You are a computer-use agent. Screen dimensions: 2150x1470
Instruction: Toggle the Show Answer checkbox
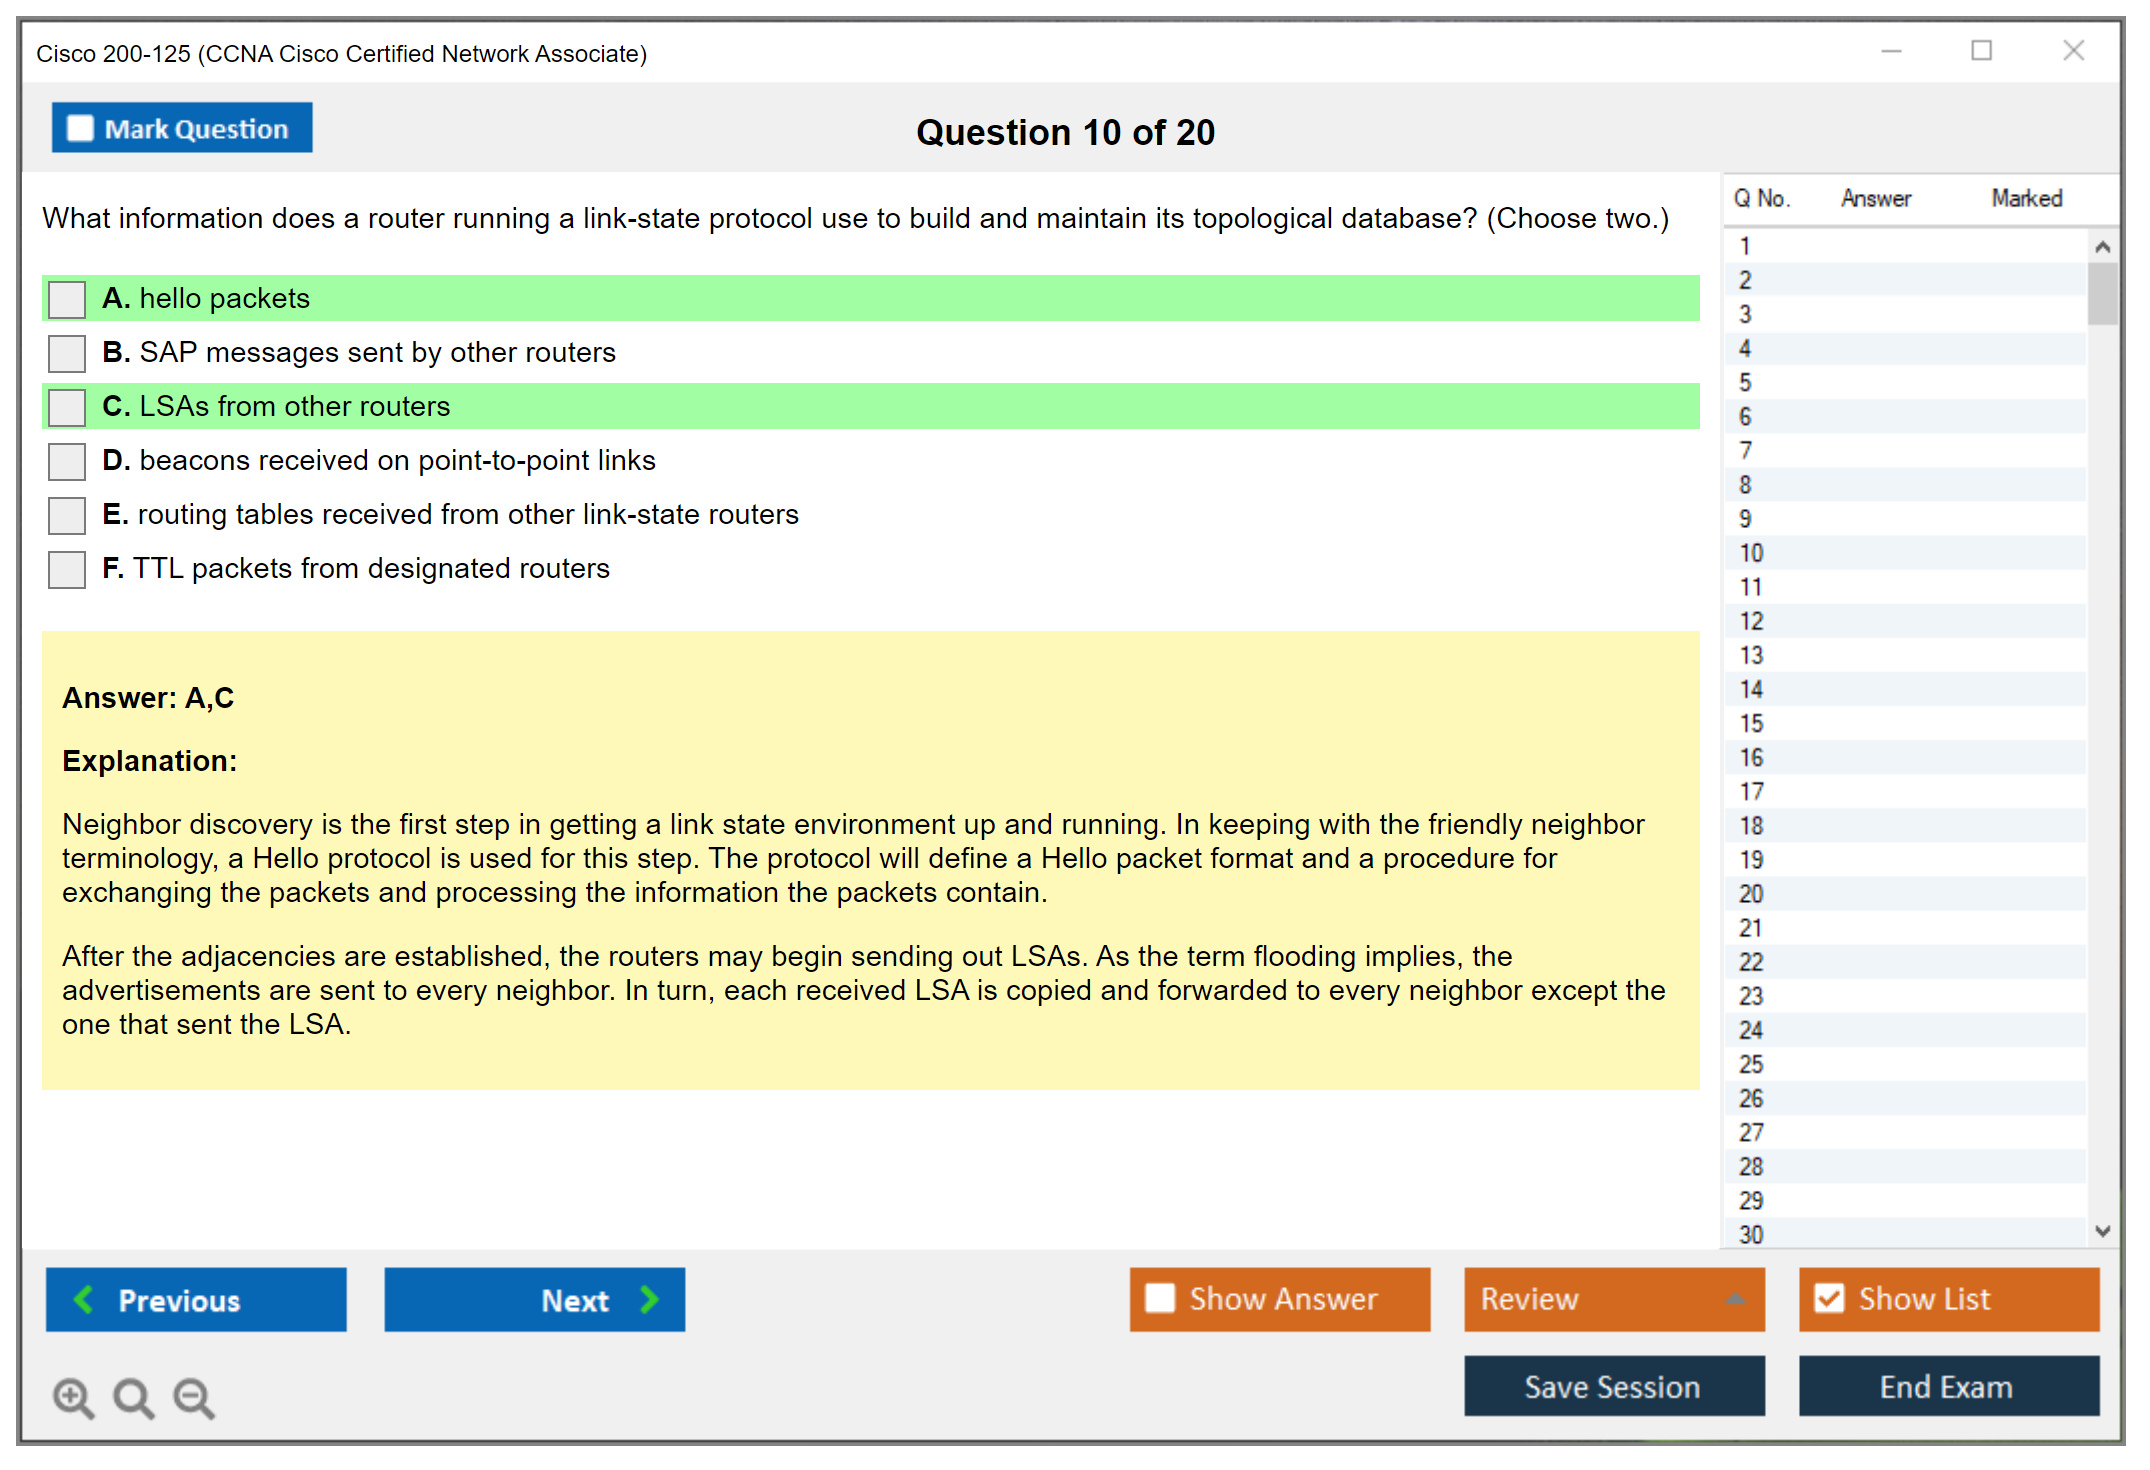(x=1160, y=1298)
